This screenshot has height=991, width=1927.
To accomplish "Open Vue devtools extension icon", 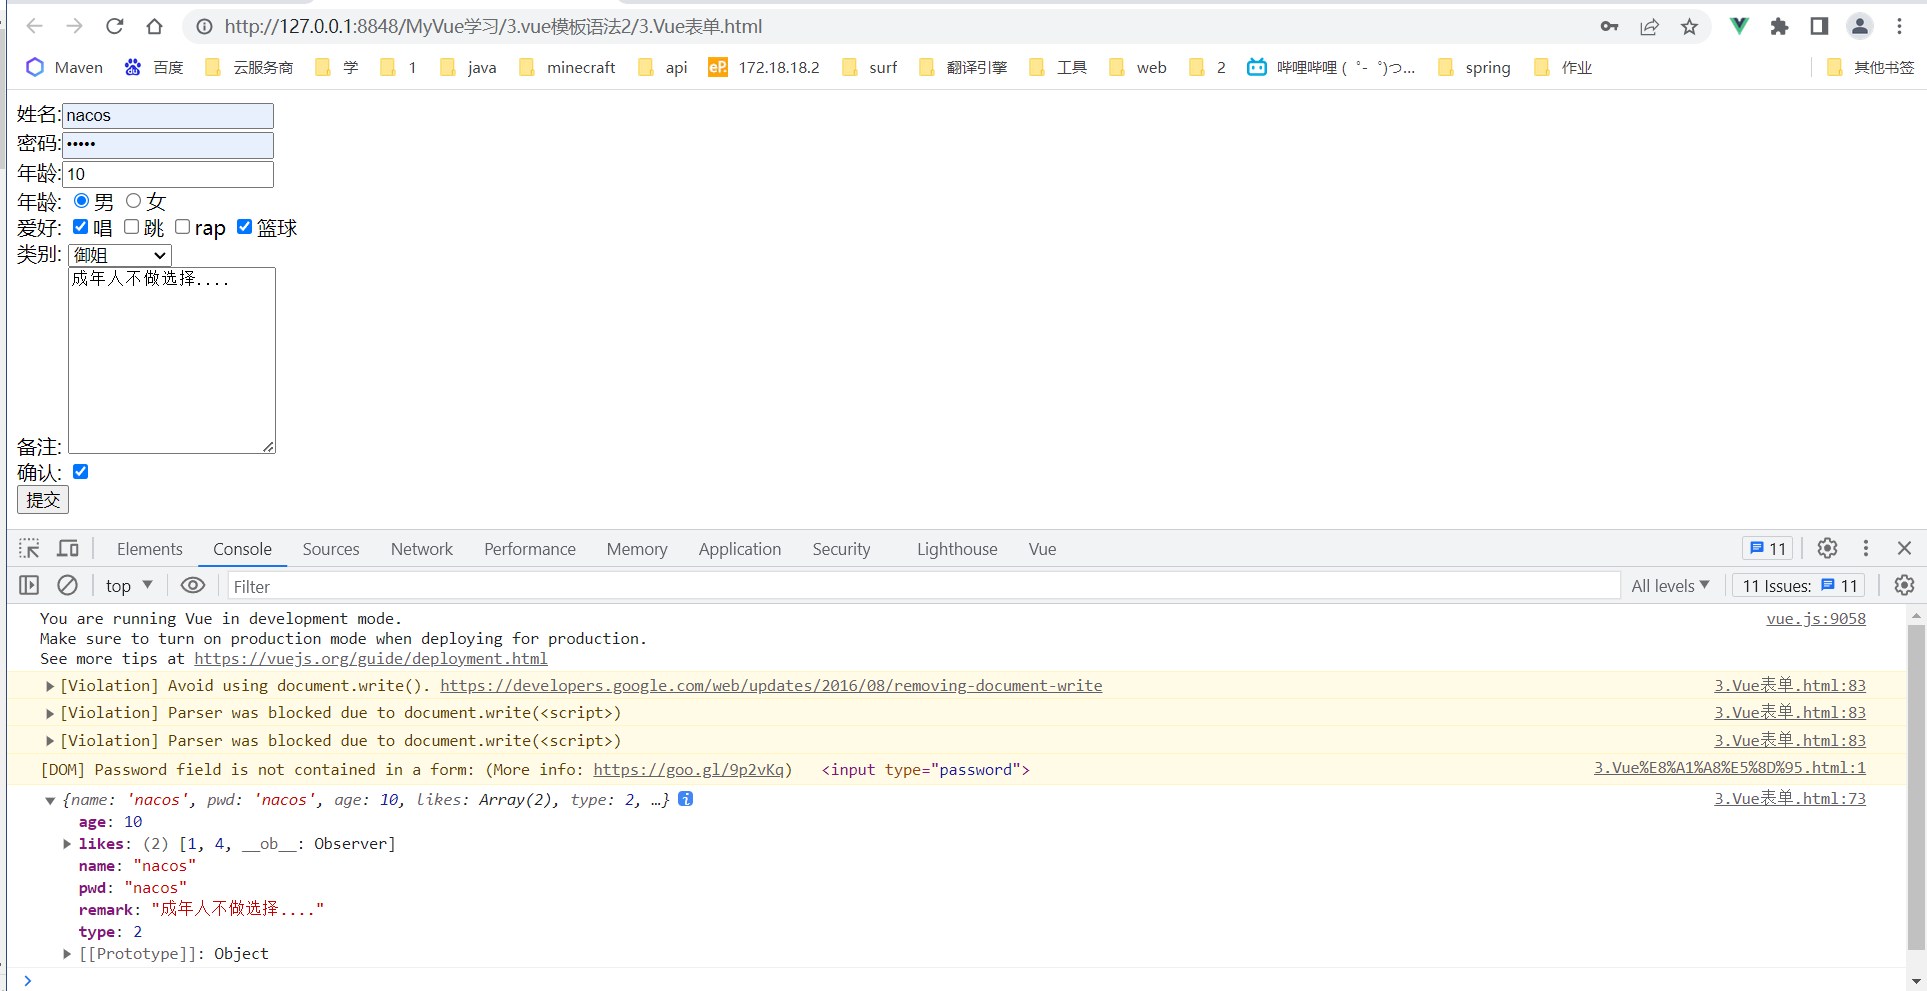I will pyautogui.click(x=1739, y=27).
